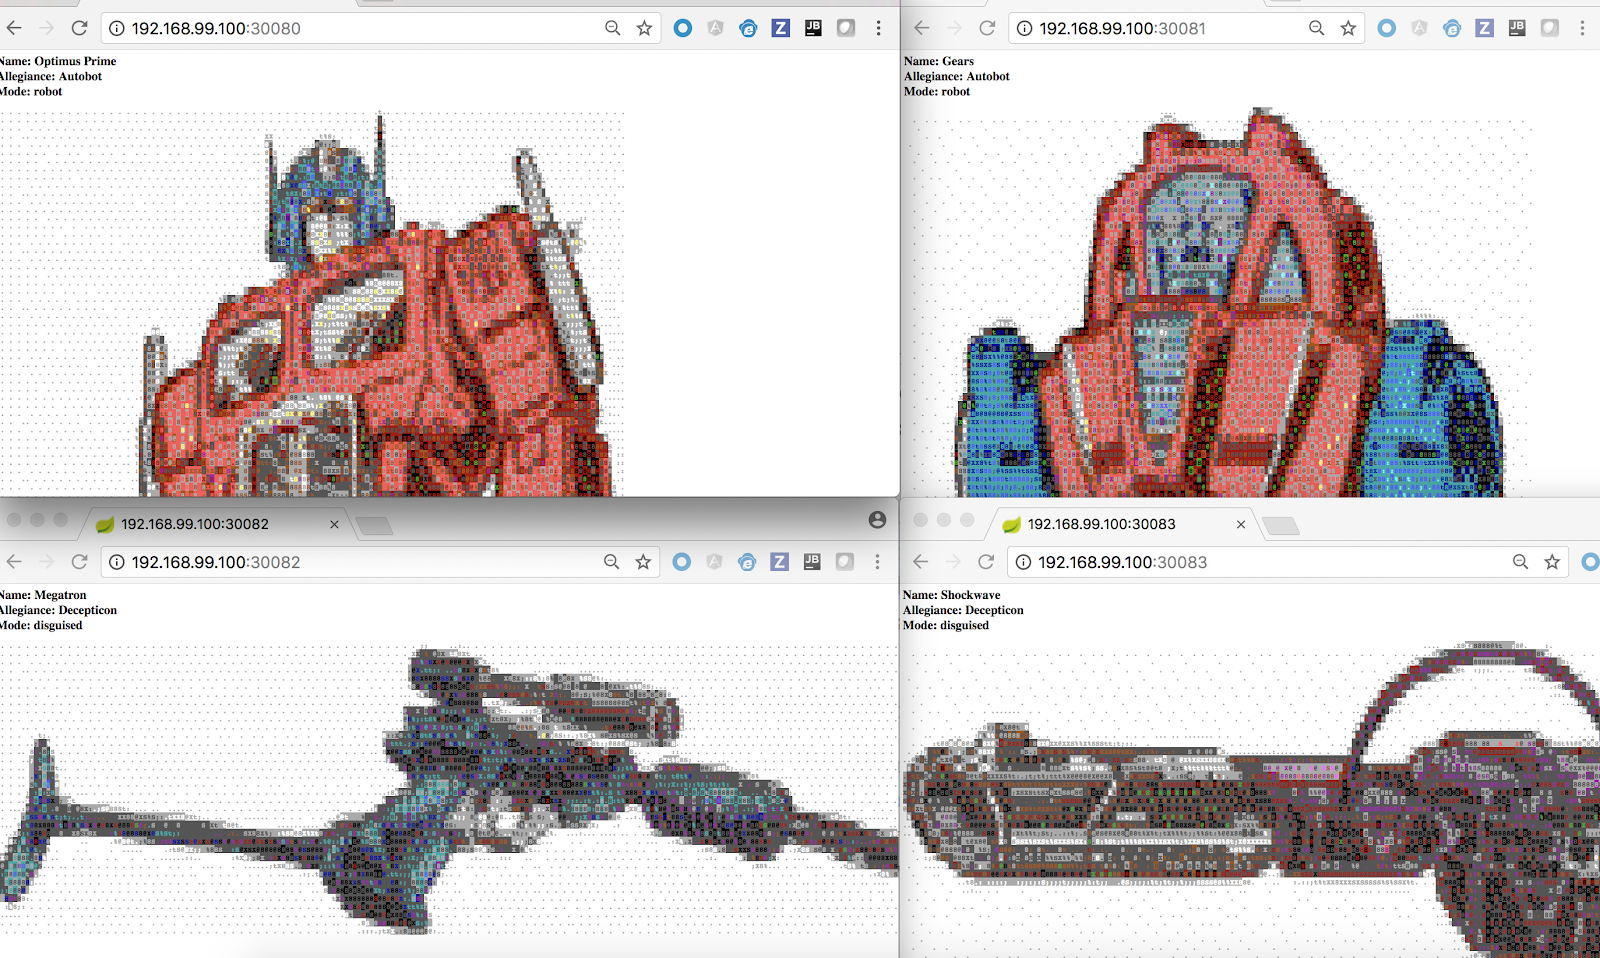This screenshot has width=1600, height=958.
Task: Go back in the 30083 window
Action: pyautogui.click(x=921, y=562)
